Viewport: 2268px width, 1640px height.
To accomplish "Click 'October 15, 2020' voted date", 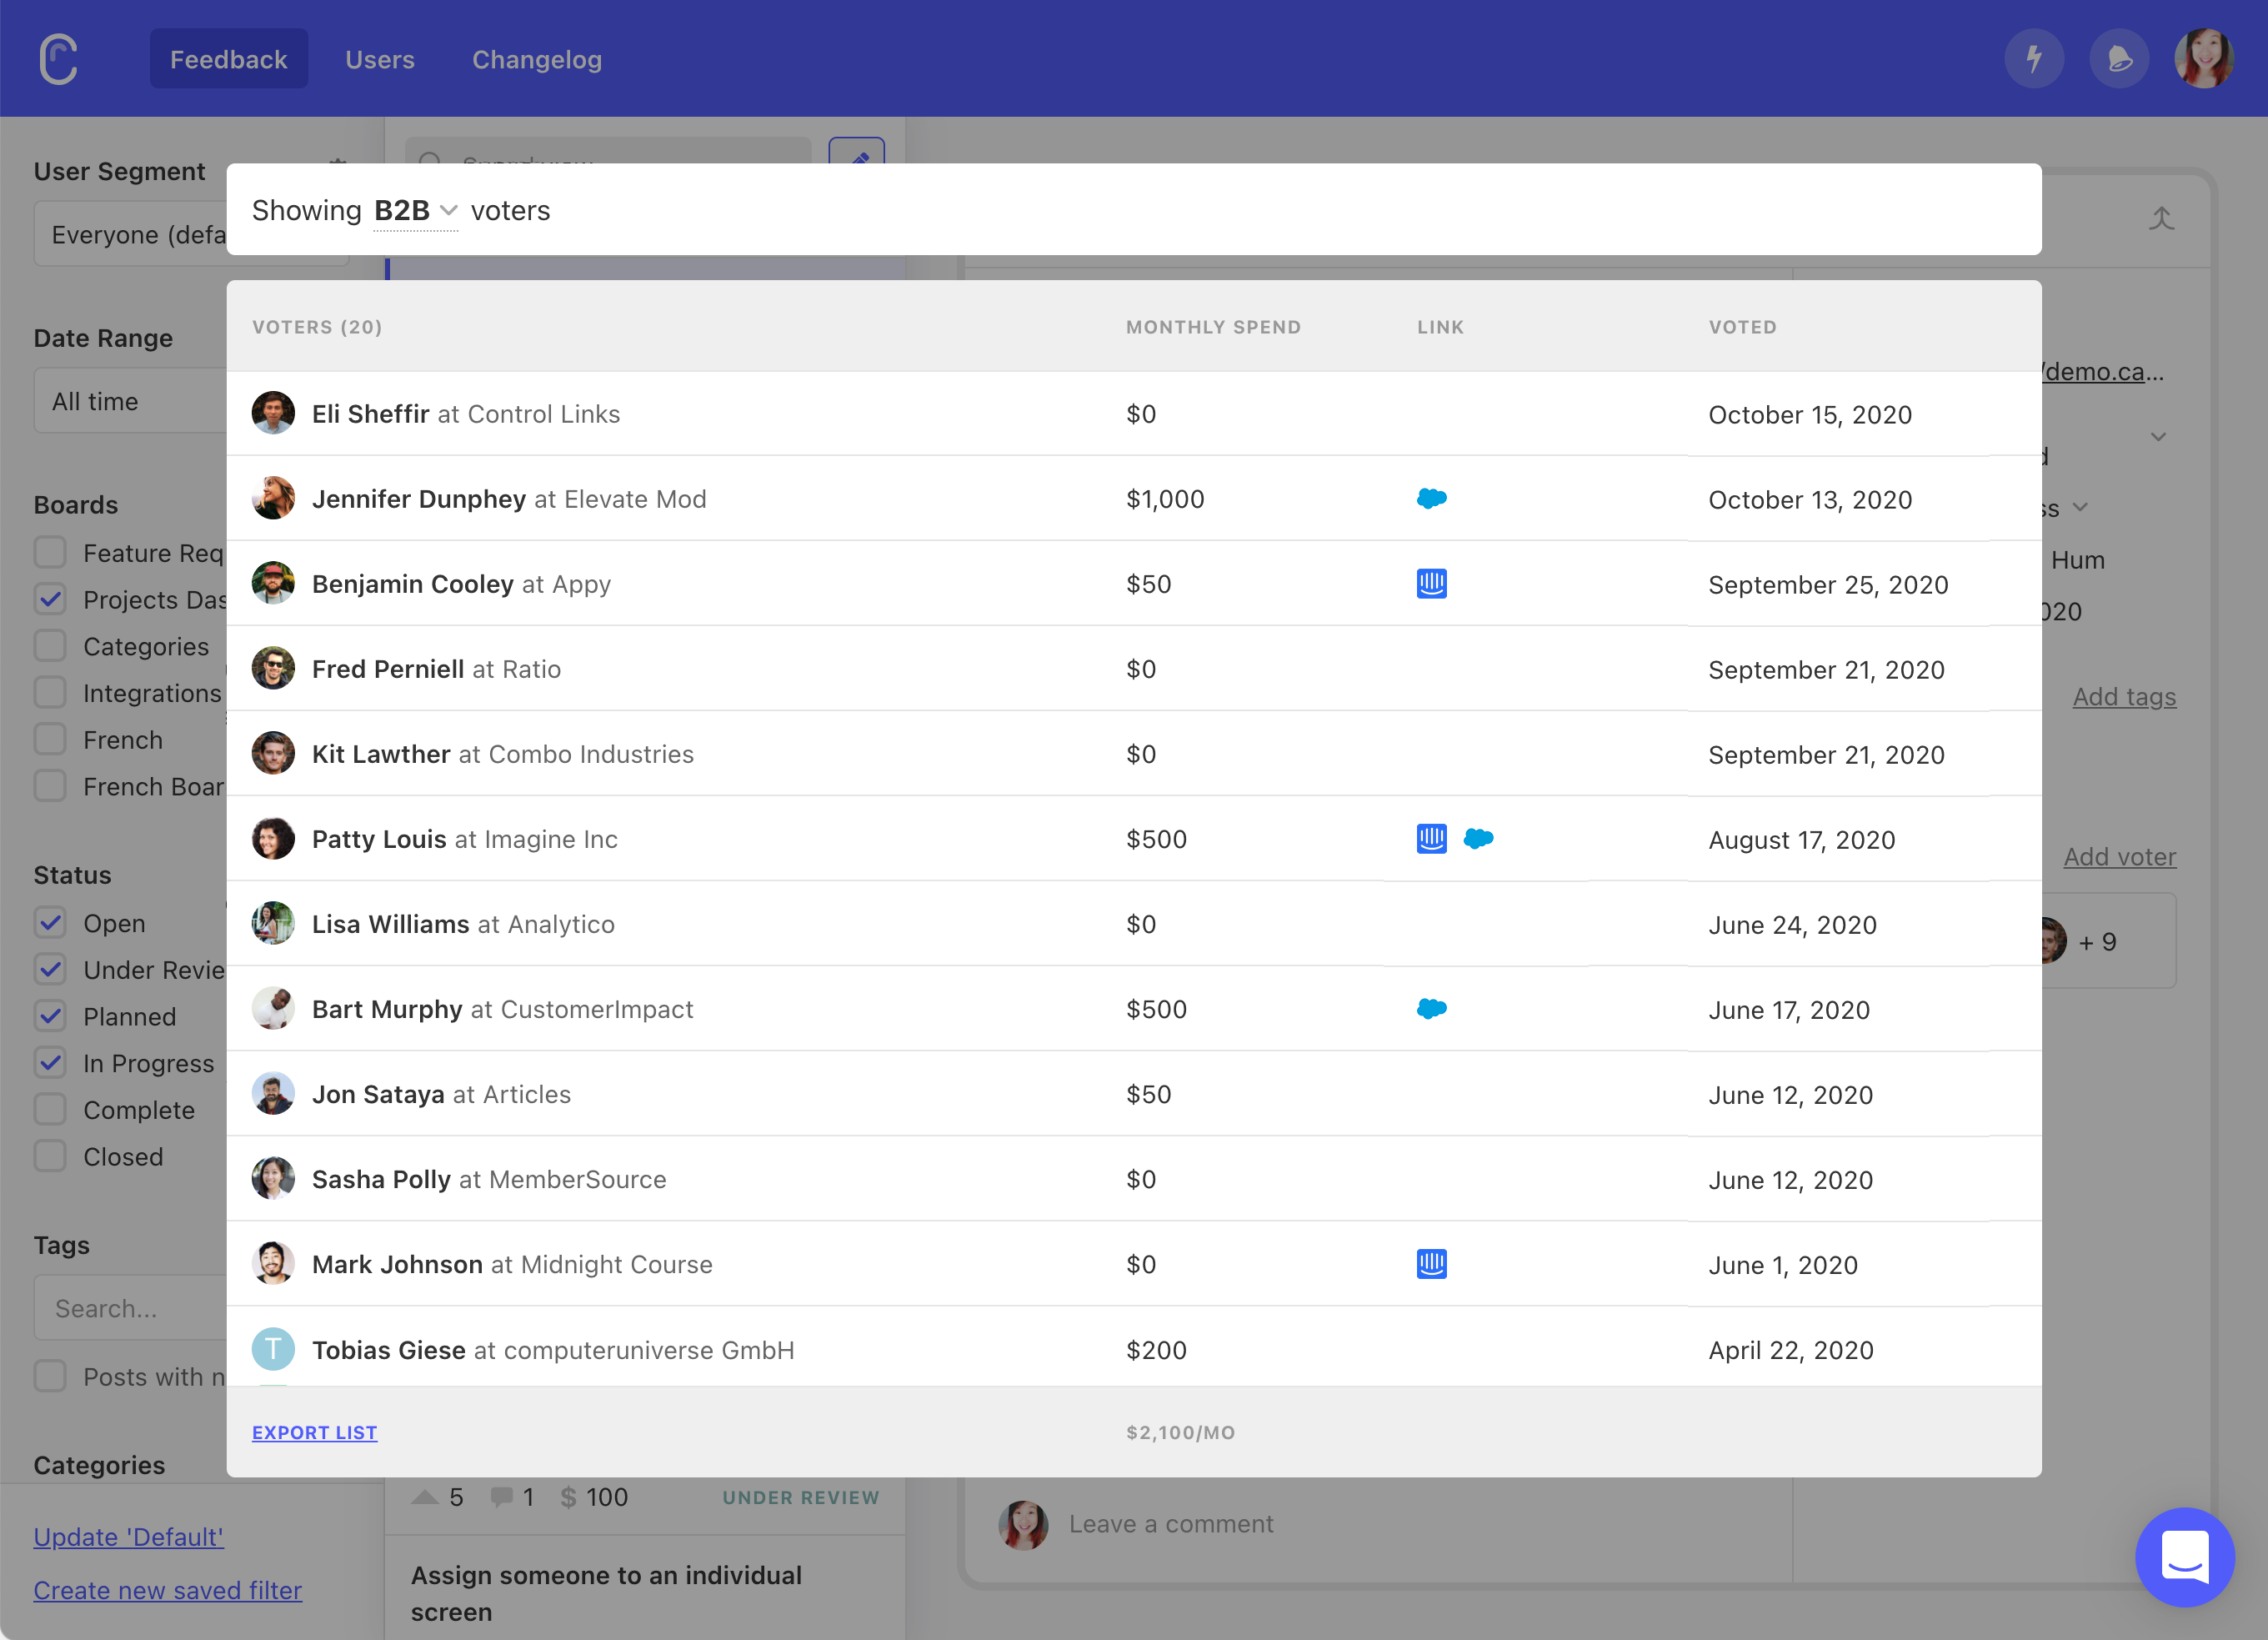I will click(x=1810, y=414).
